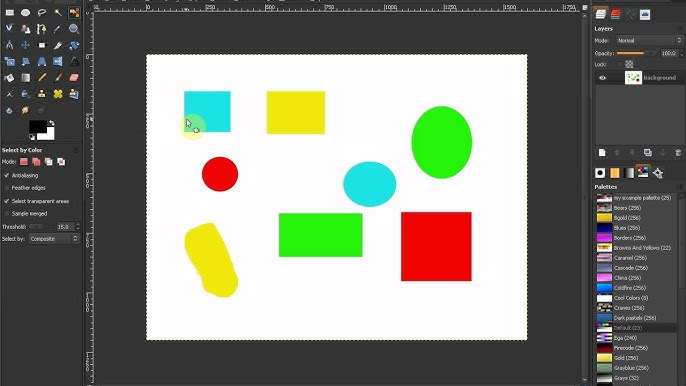This screenshot has width=686, height=386.
Task: Activate the Select by Color tool icon
Action: click(74, 13)
